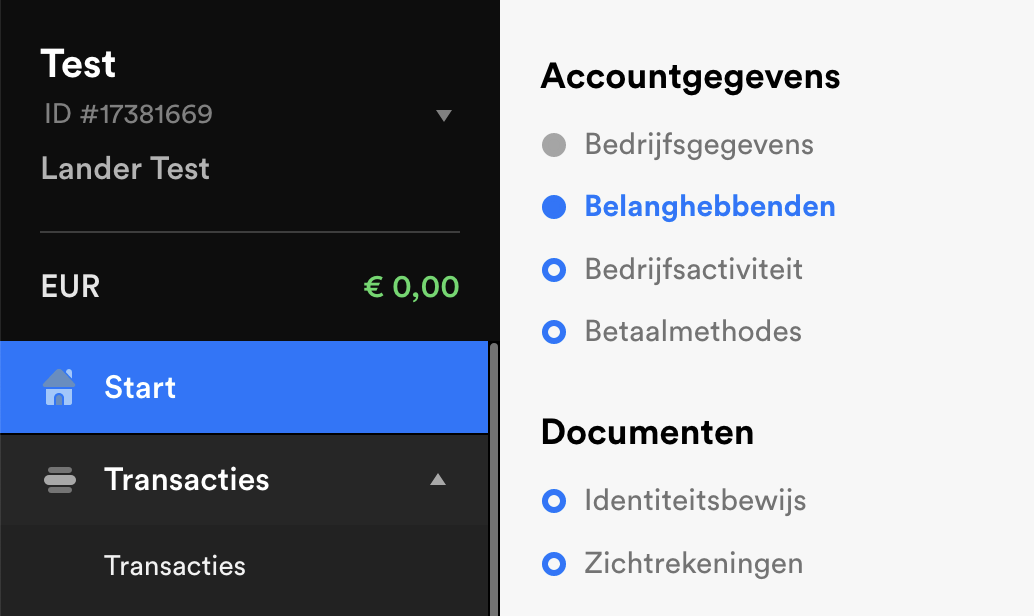Click the solid blue dot beside Belanghebbenden
Screen dimensions: 1034x616
click(x=554, y=206)
